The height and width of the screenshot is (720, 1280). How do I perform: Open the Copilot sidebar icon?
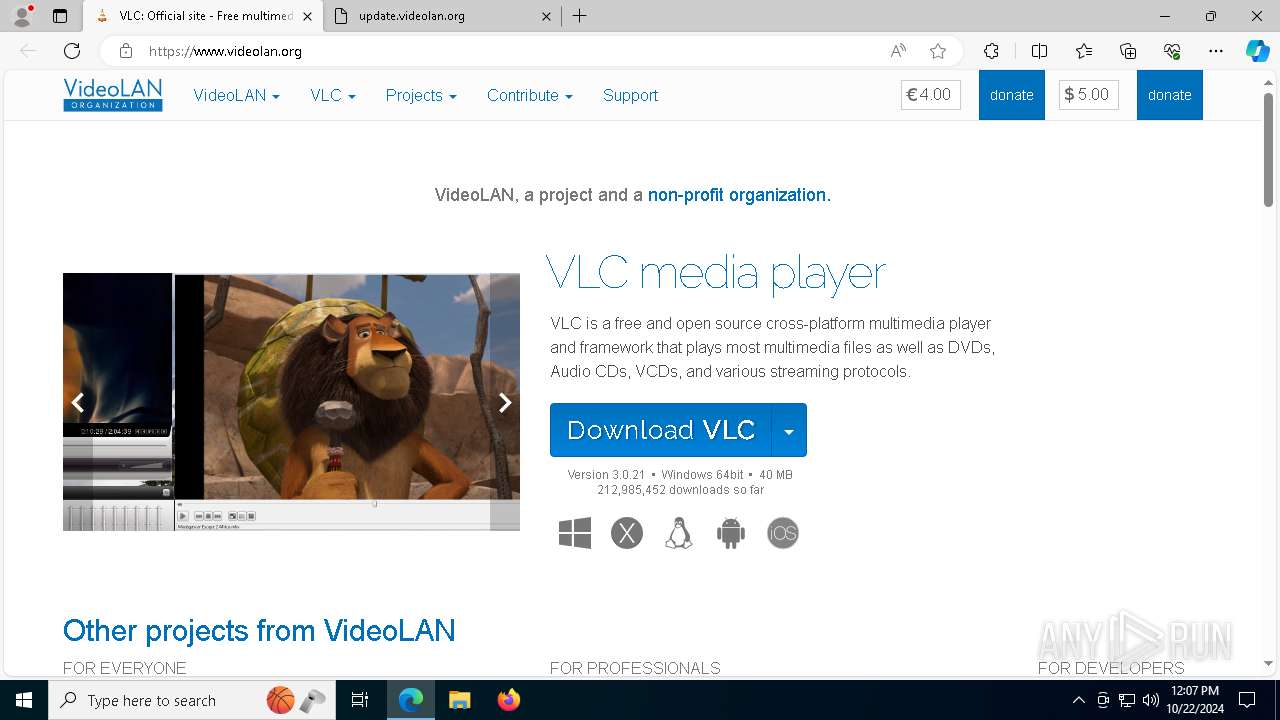pos(1257,51)
